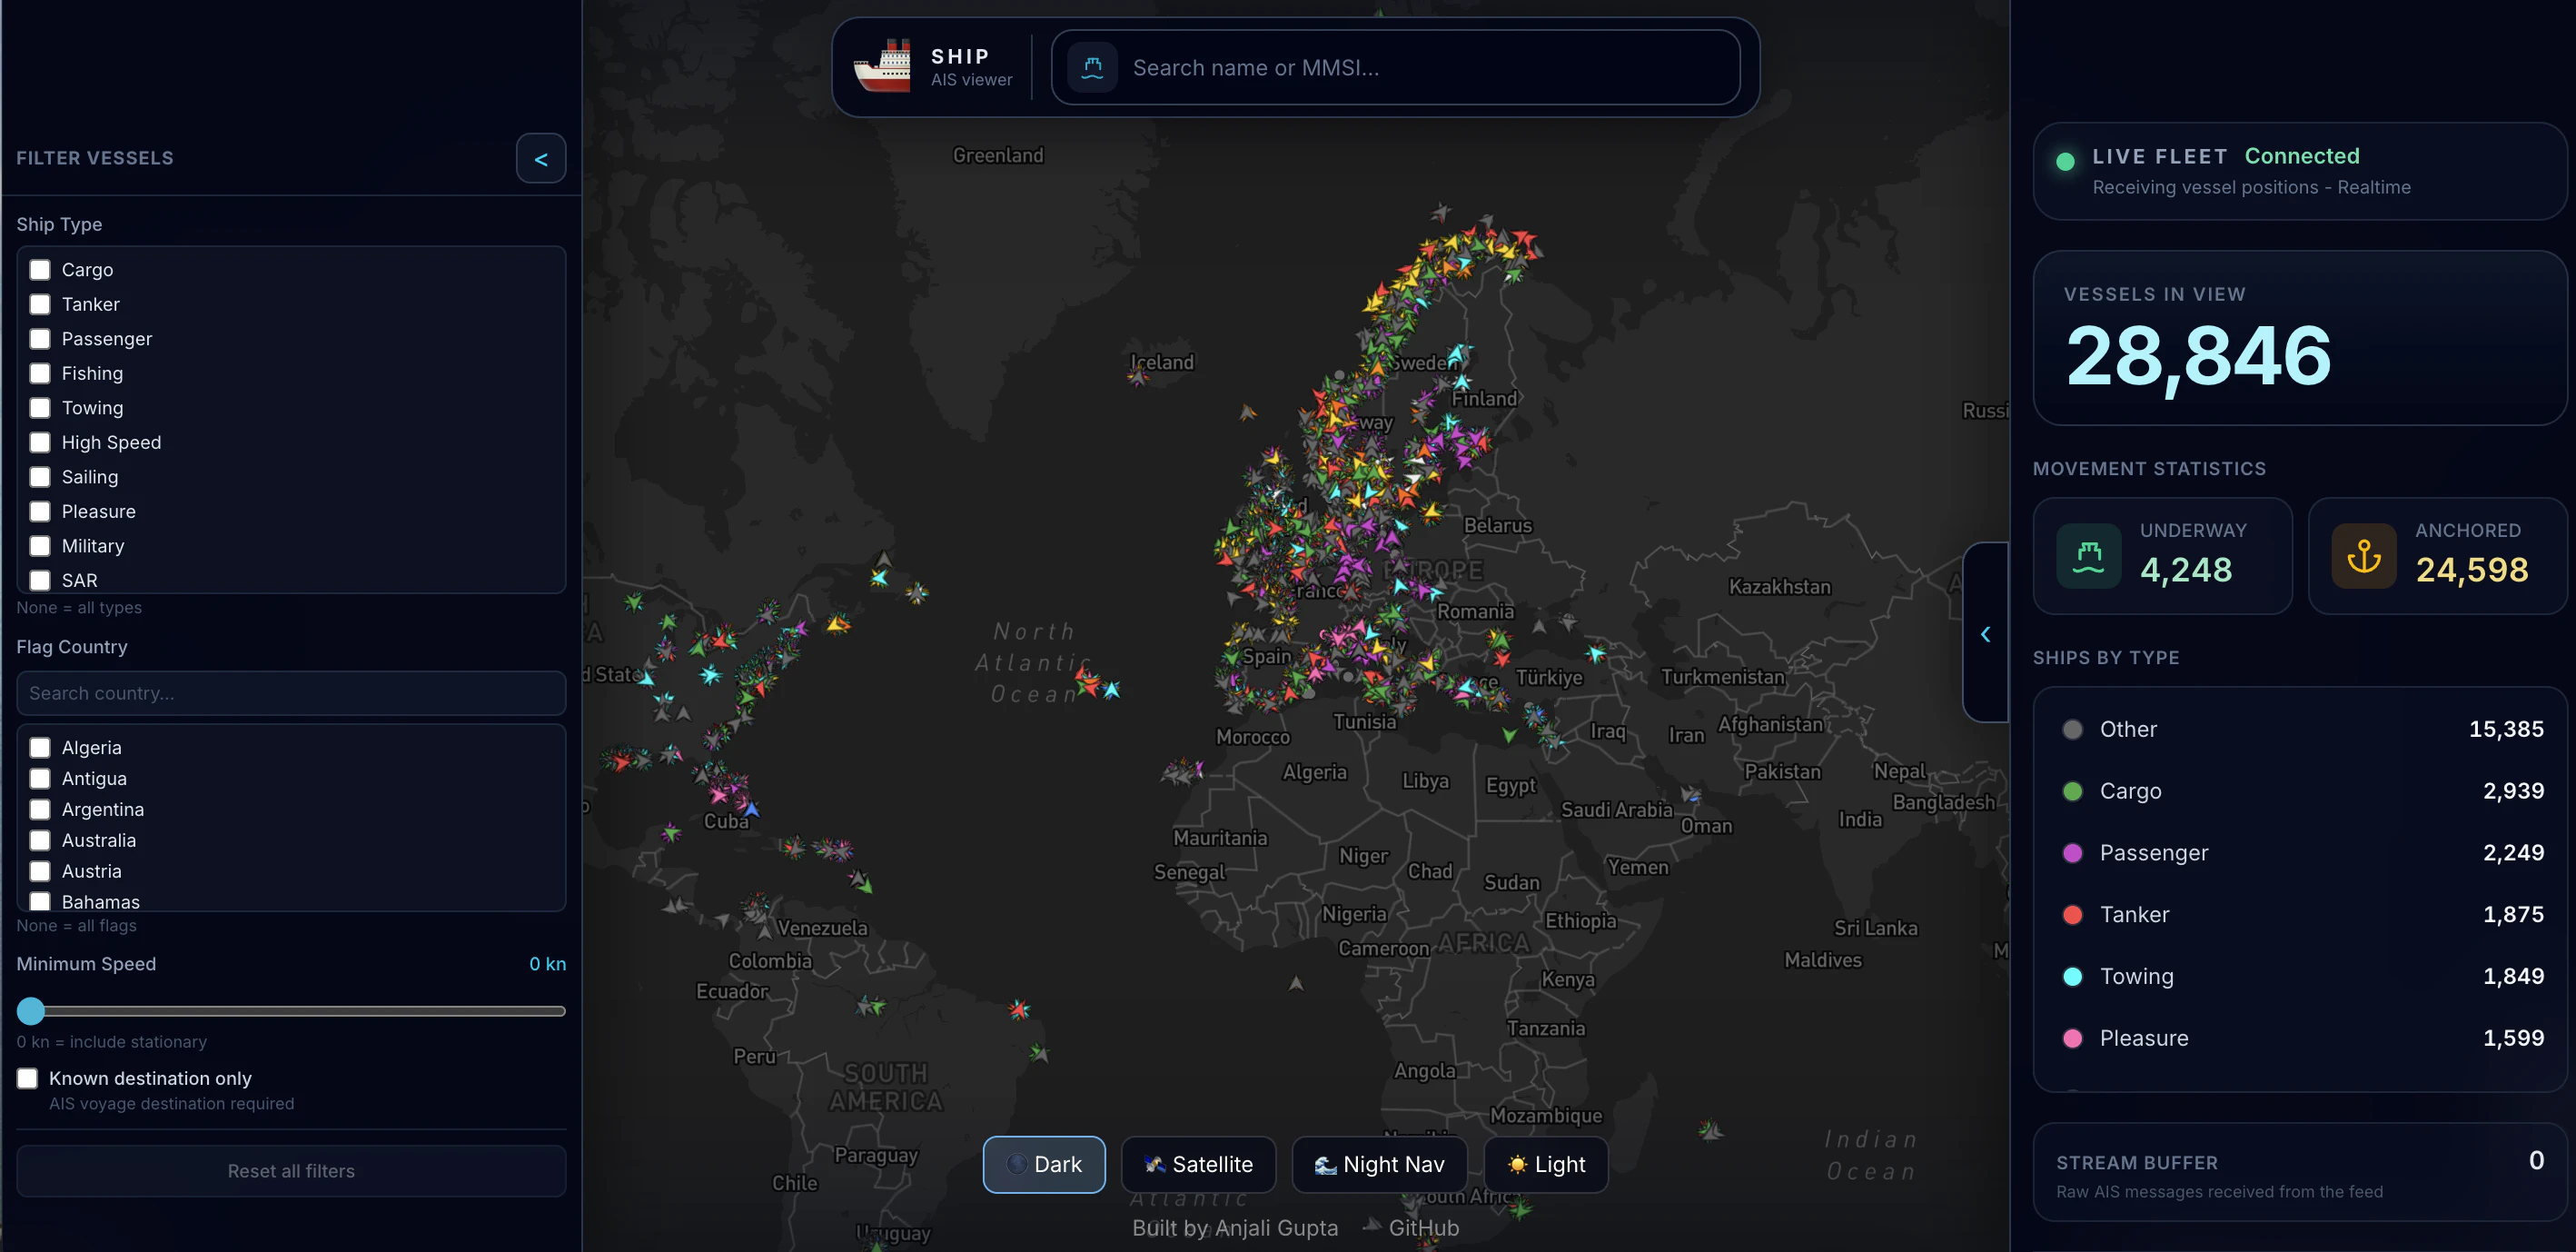
Task: Click the vessel icon in search box
Action: [x=1092, y=67]
